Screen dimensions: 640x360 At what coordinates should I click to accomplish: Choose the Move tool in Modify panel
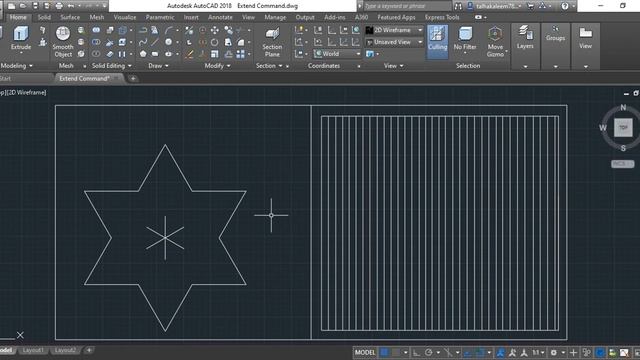[215, 30]
